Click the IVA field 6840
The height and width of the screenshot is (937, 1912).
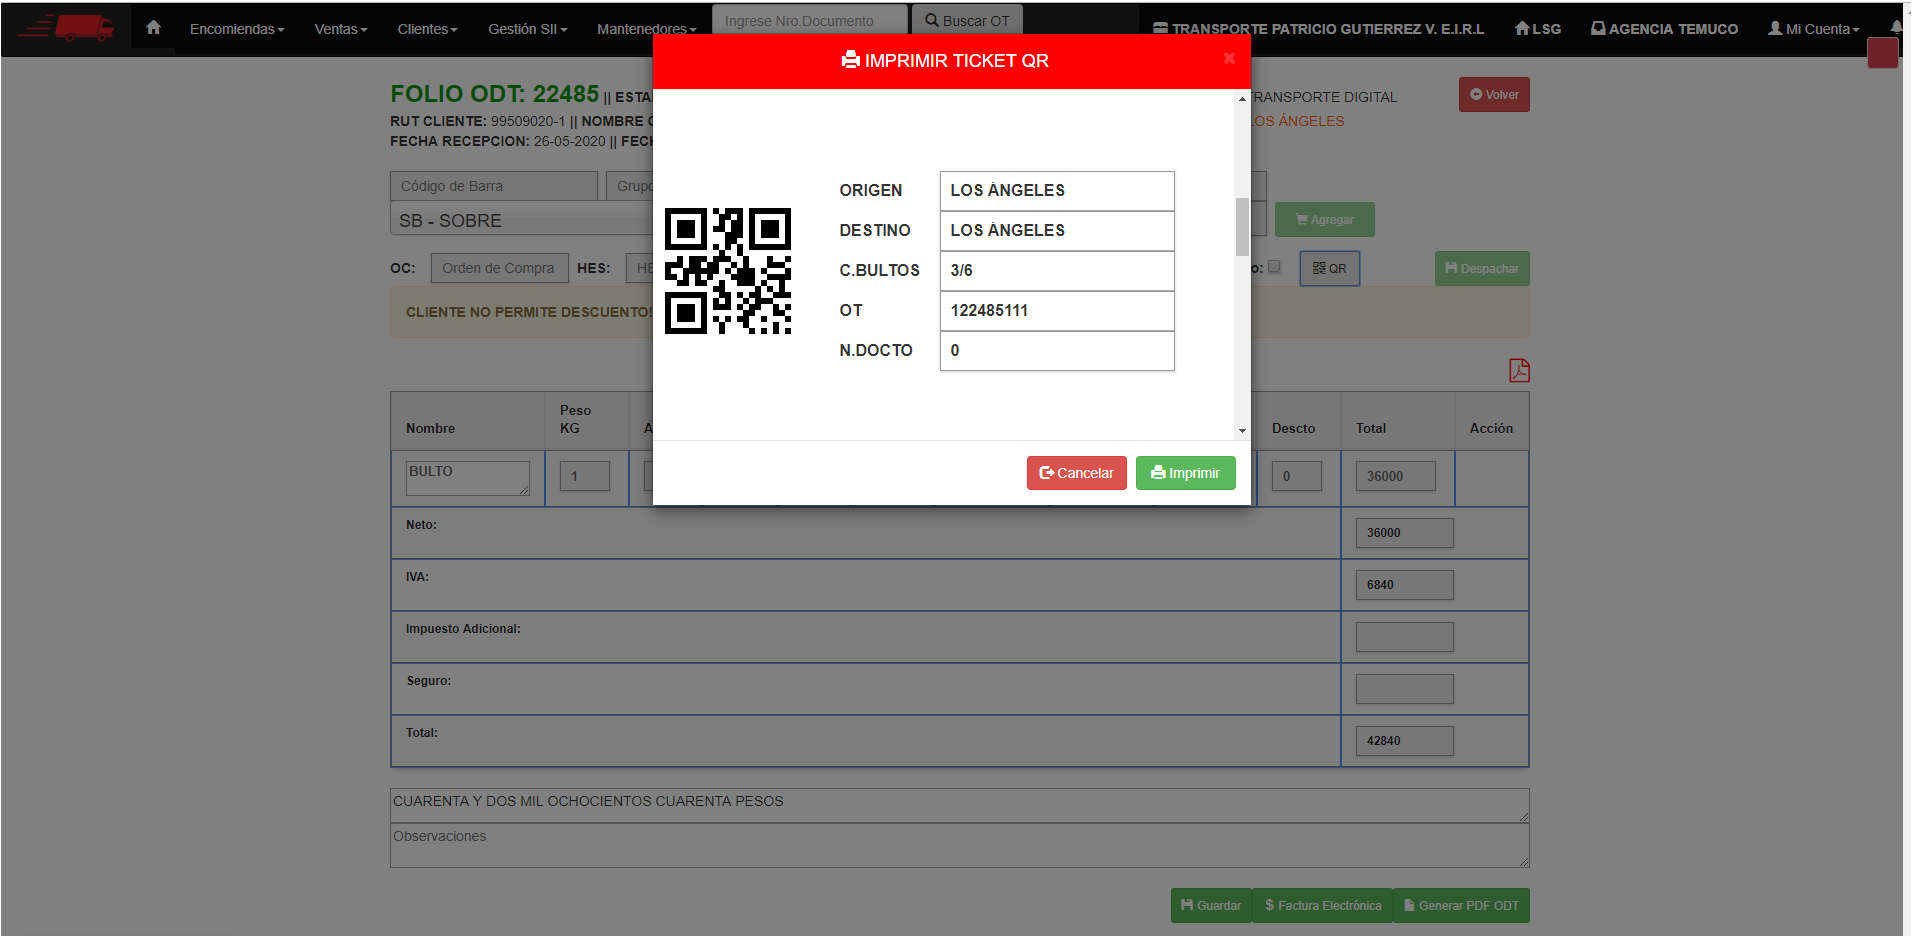coord(1405,585)
